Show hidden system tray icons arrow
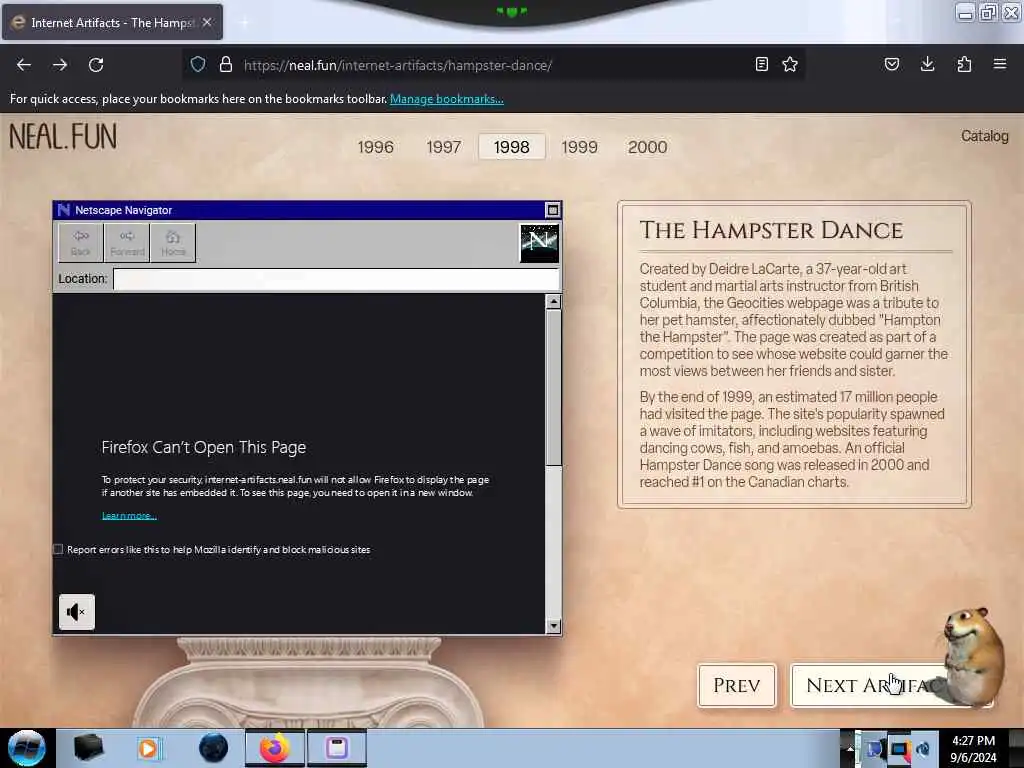1024x768 pixels. point(850,748)
